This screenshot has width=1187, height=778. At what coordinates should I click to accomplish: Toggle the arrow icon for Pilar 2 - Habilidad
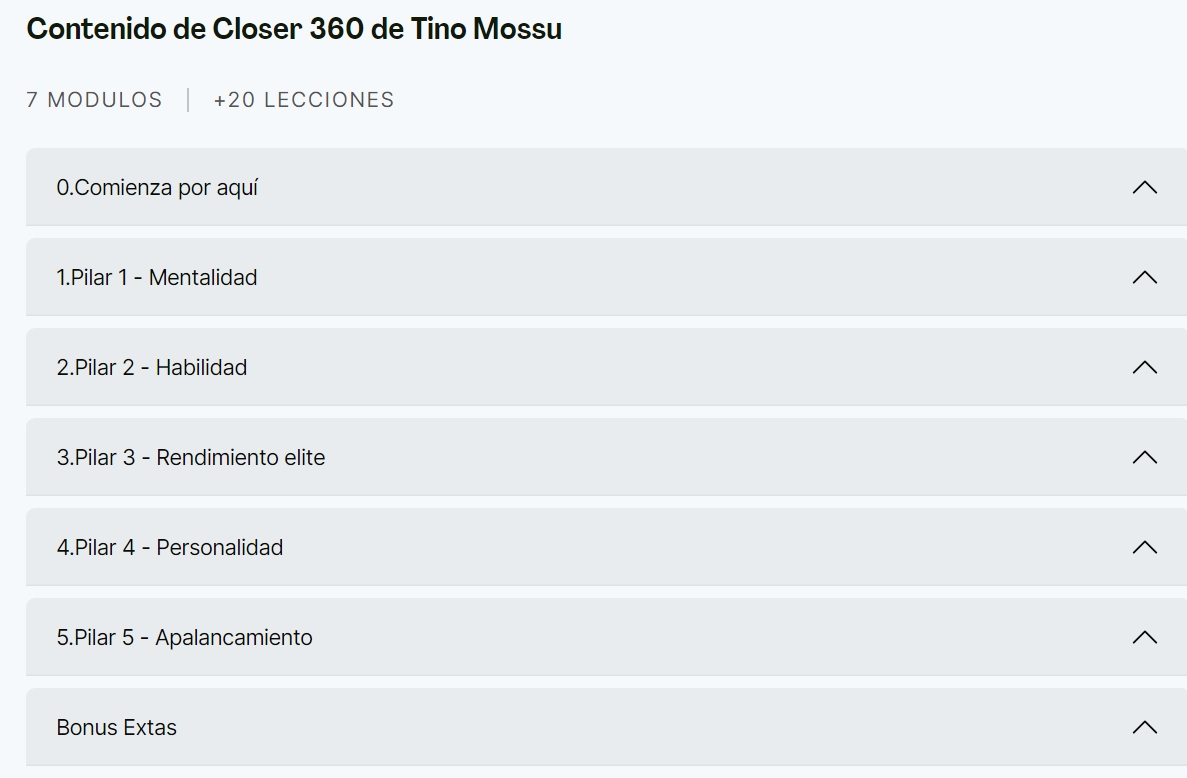(1144, 368)
